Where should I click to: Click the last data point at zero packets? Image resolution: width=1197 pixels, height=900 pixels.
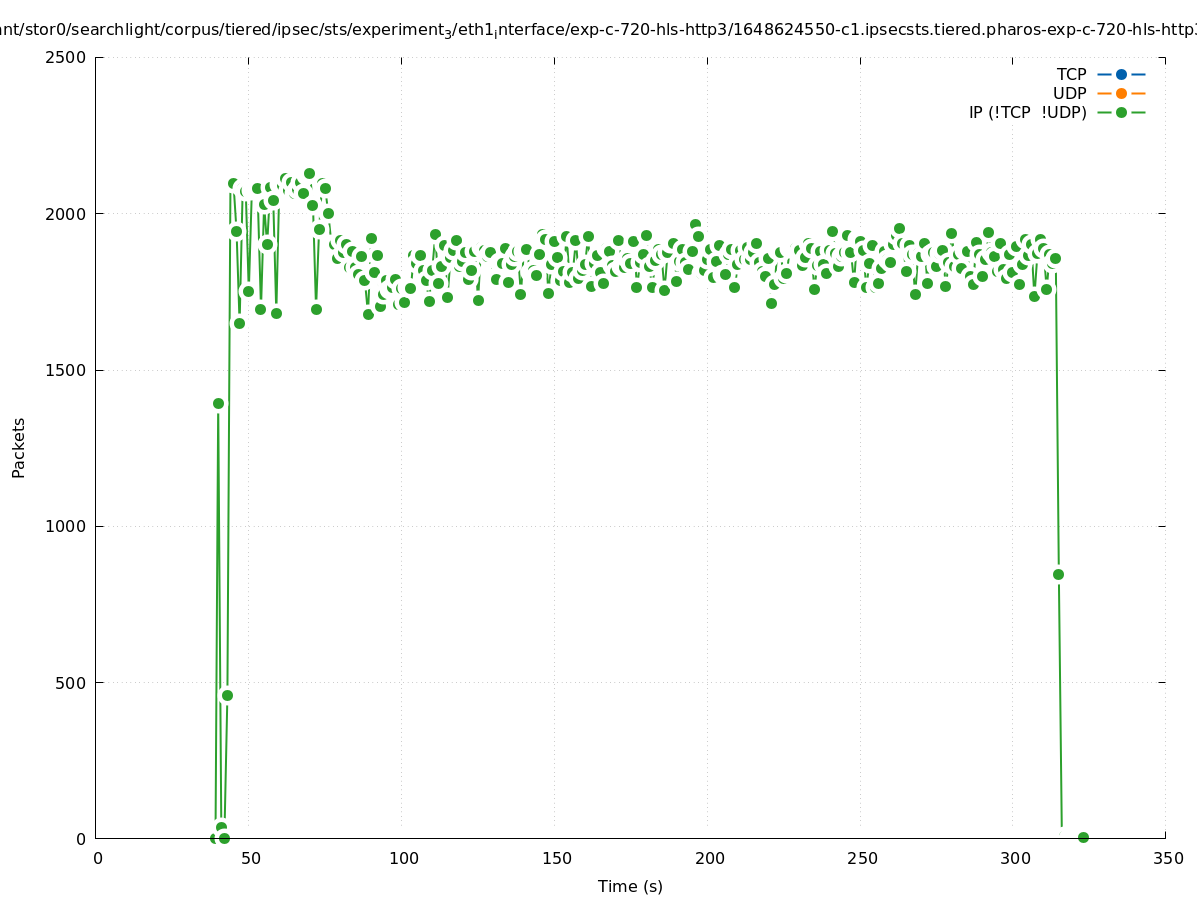(1083, 837)
